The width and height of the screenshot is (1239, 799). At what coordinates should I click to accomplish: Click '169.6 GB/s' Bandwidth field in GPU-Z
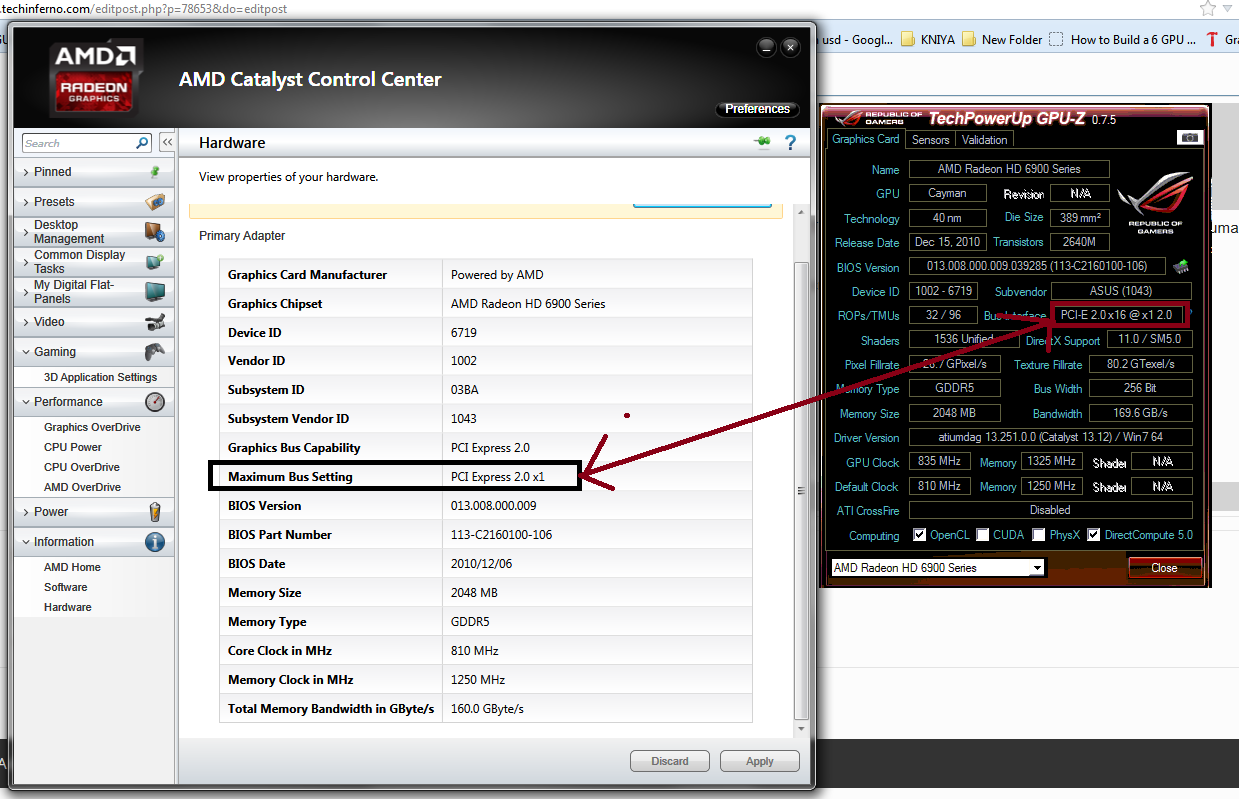tap(1140, 413)
